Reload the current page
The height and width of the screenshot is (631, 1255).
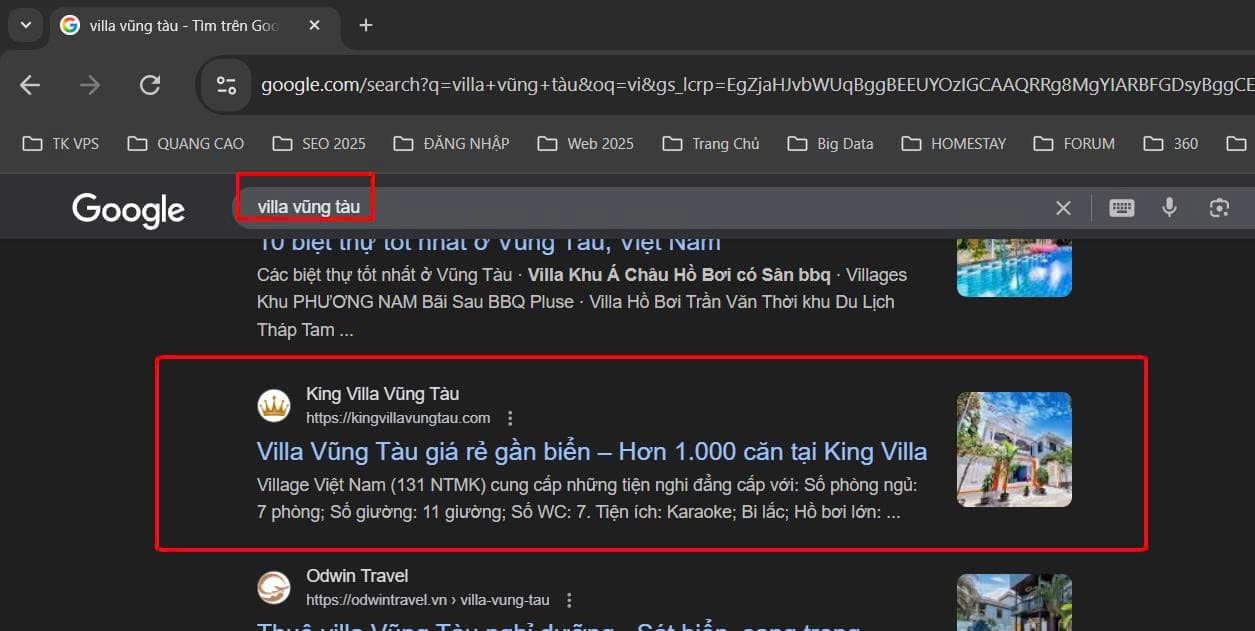click(x=150, y=85)
